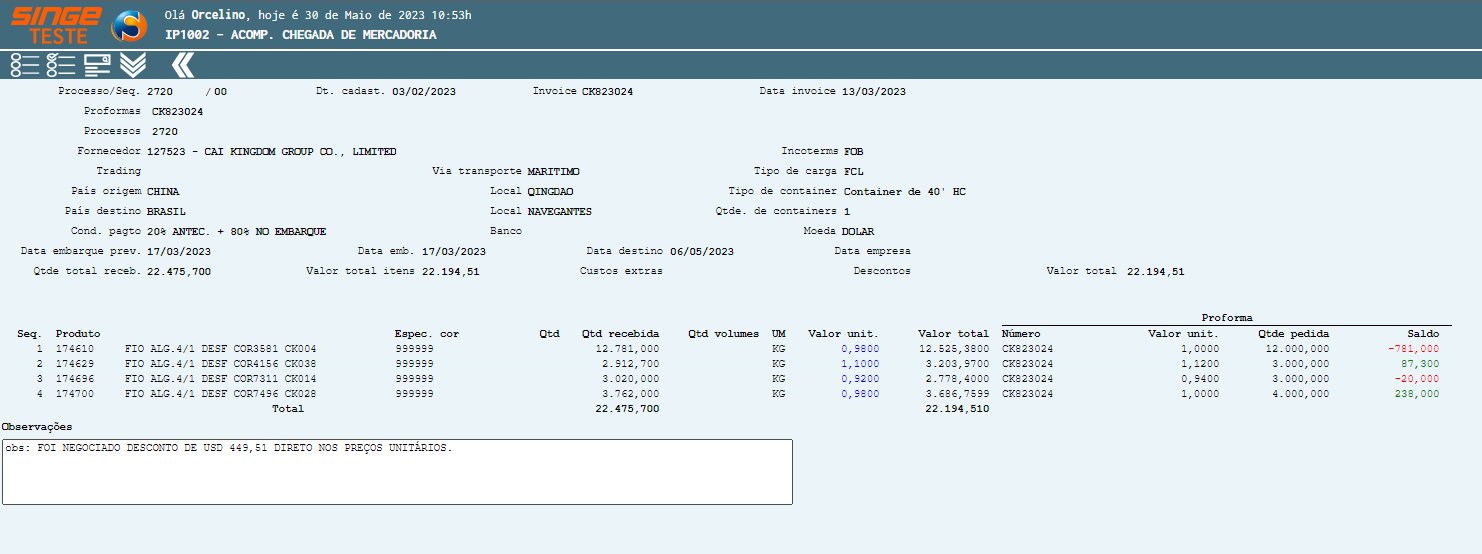Click the red saldo value -781,000

[x=1412, y=349]
